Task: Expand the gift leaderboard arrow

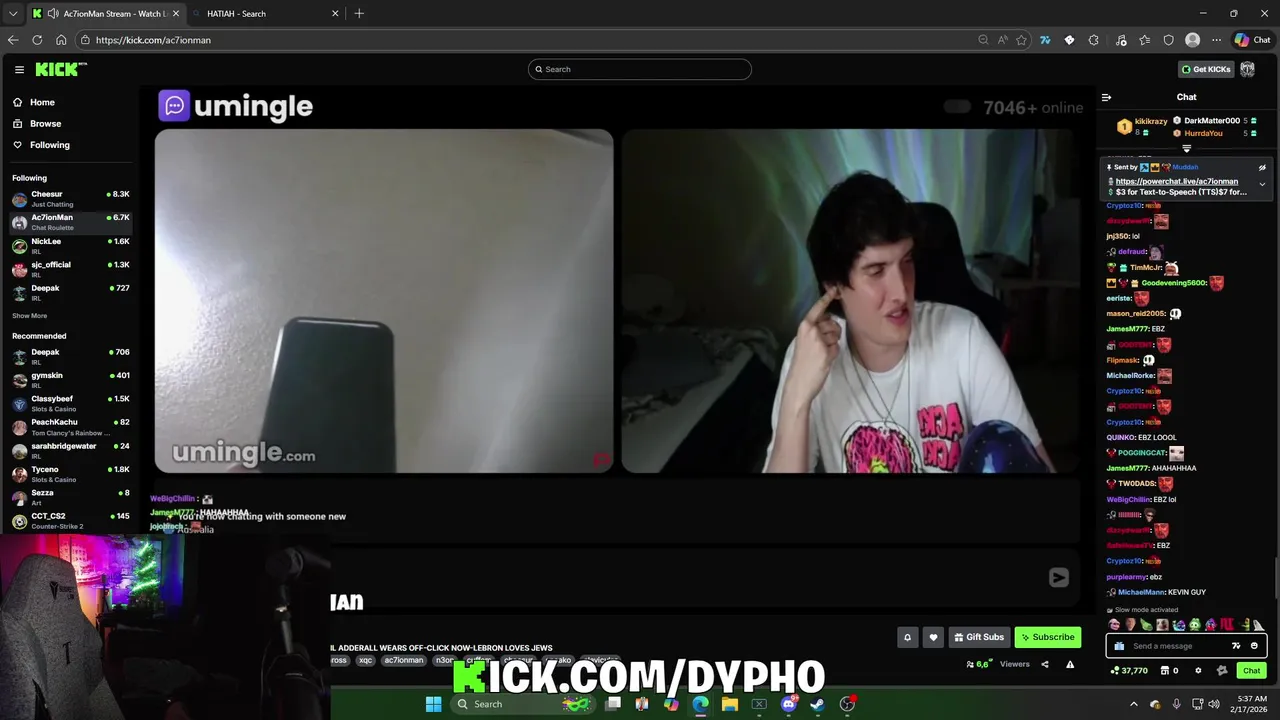Action: (x=1187, y=148)
